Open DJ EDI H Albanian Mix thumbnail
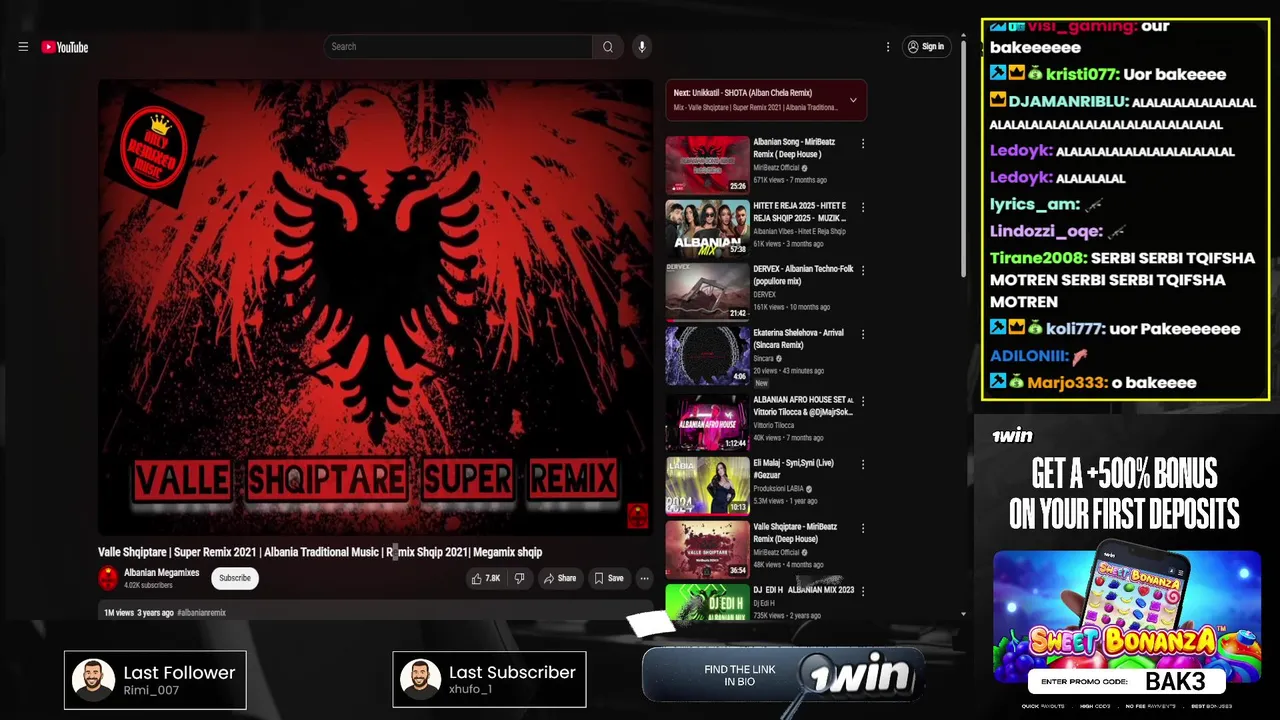Viewport: 1280px width, 720px height. coord(707,603)
